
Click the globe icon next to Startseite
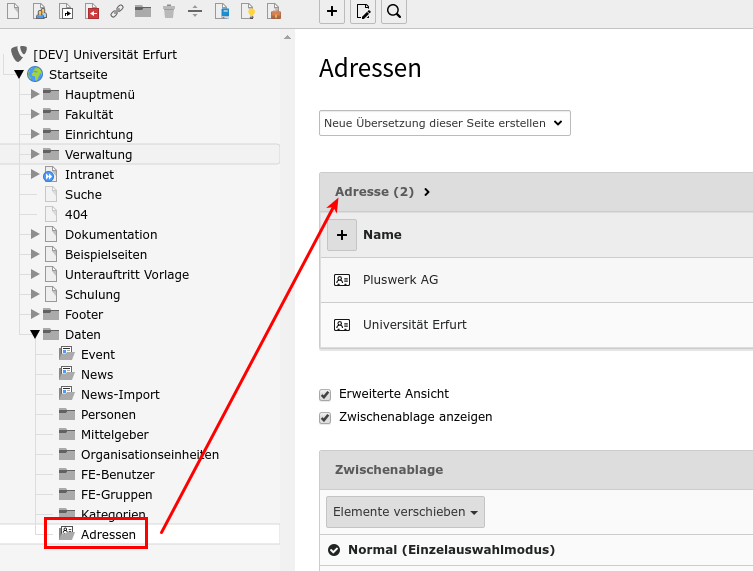pos(35,74)
